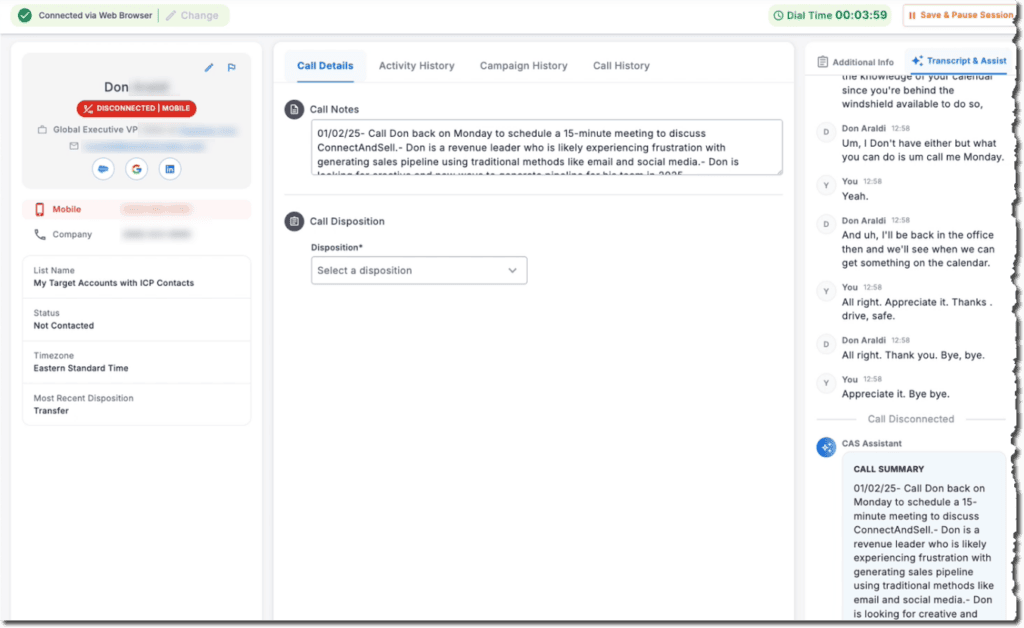Image resolution: width=1024 pixels, height=628 pixels.
Task: Click the Status value 'Not Contacted'
Action: [x=63, y=325]
